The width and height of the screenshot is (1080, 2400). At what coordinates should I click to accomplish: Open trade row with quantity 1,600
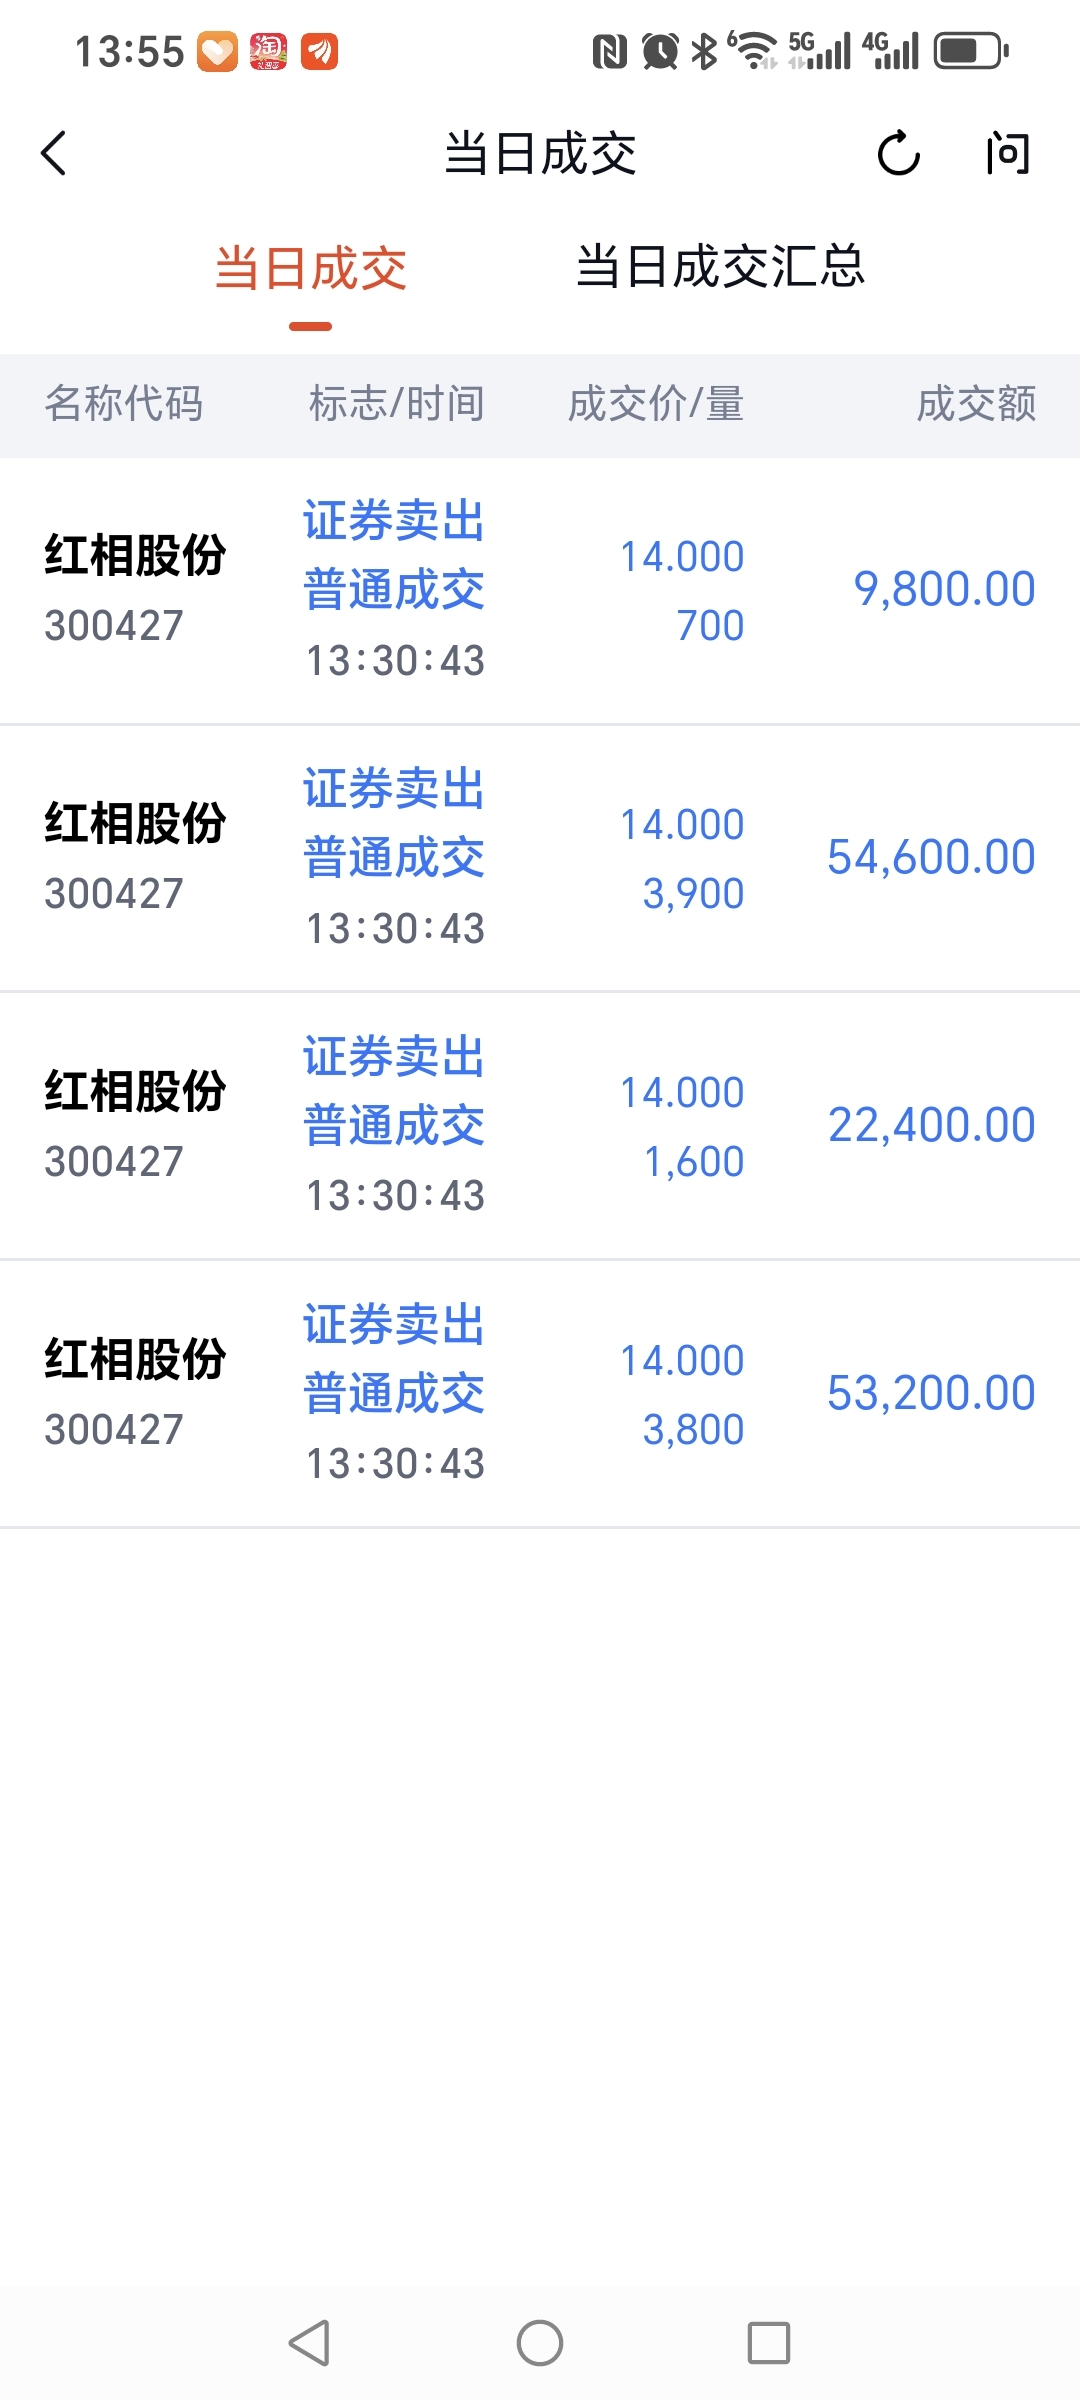pyautogui.click(x=540, y=1126)
